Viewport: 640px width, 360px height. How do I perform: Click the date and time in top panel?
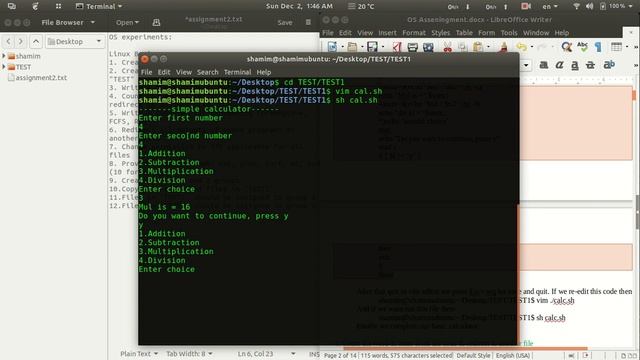click(x=299, y=6)
